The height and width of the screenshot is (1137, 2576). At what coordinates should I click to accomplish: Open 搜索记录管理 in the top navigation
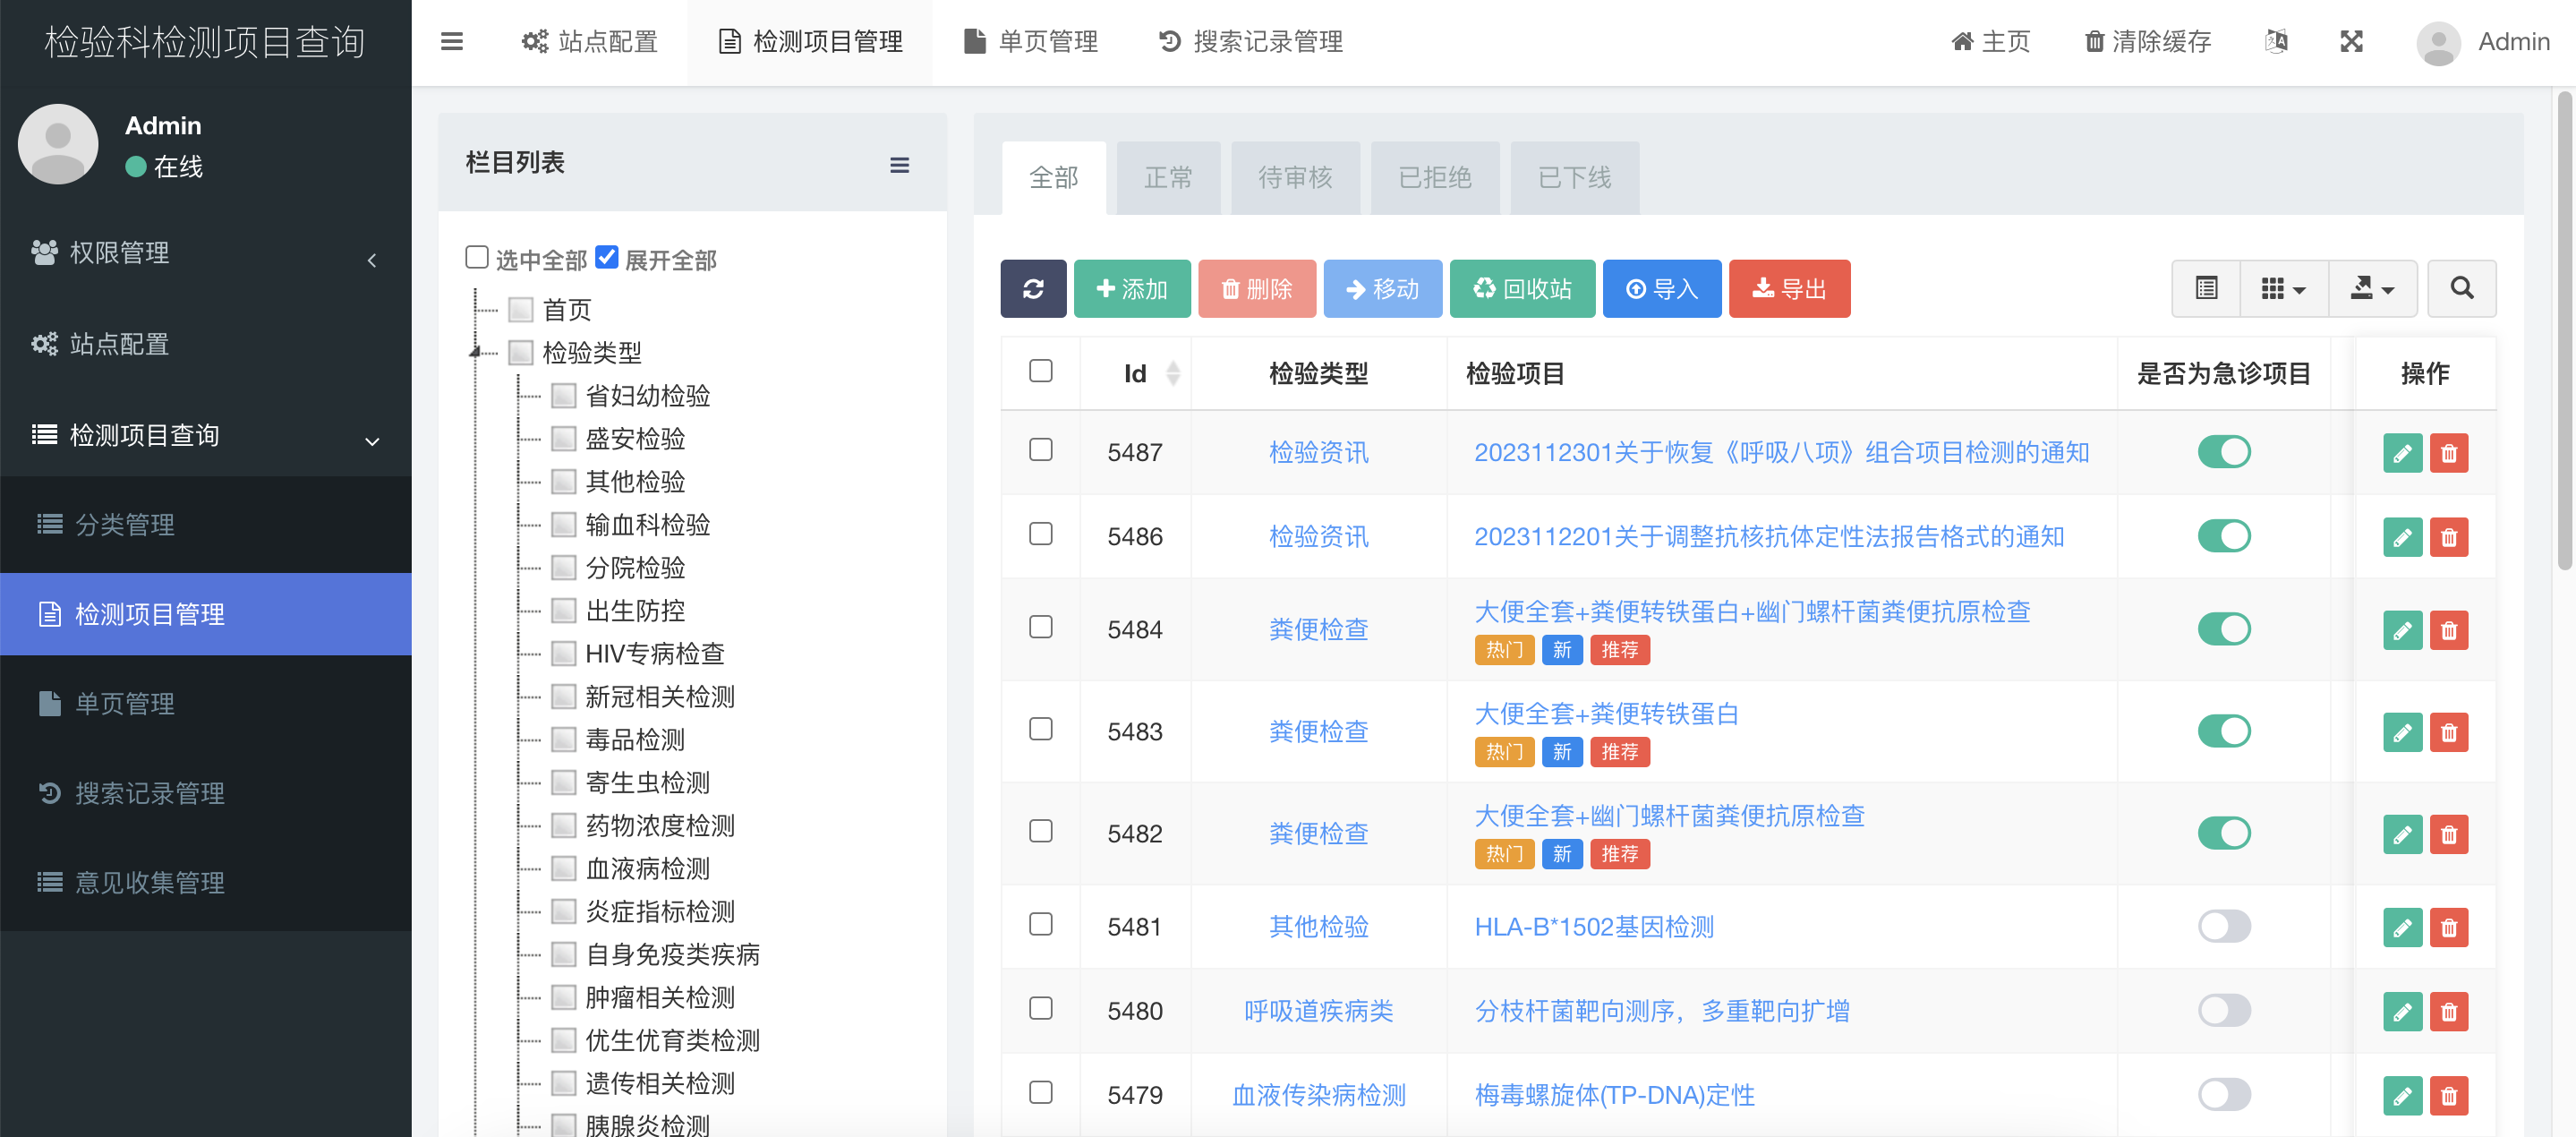(x=1250, y=42)
